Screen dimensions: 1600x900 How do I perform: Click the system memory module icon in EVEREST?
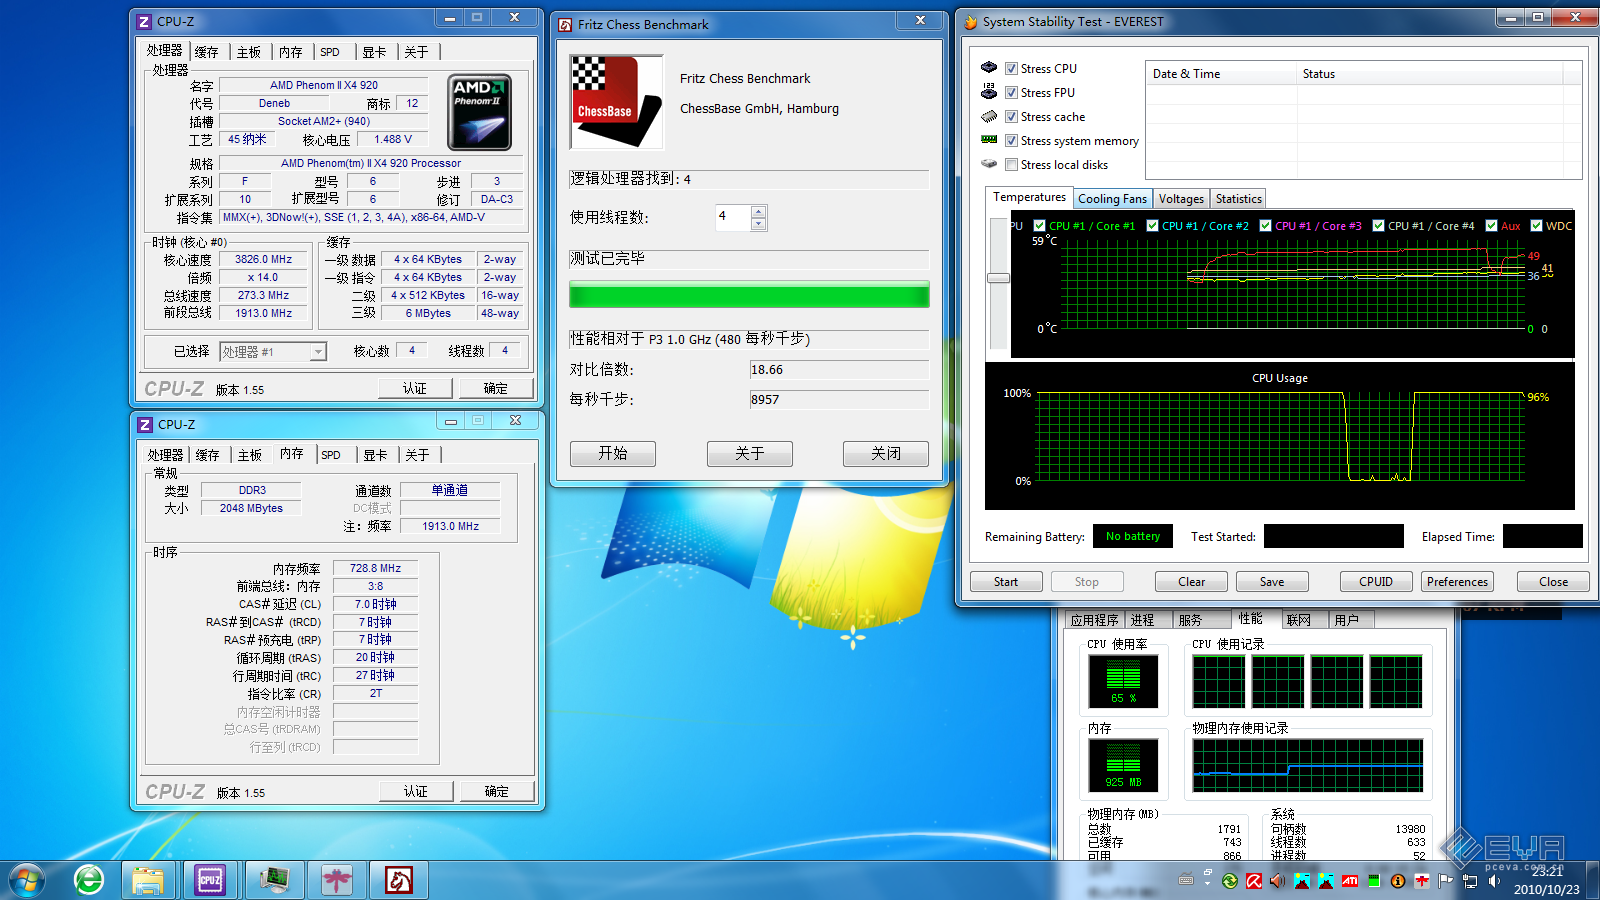(989, 140)
